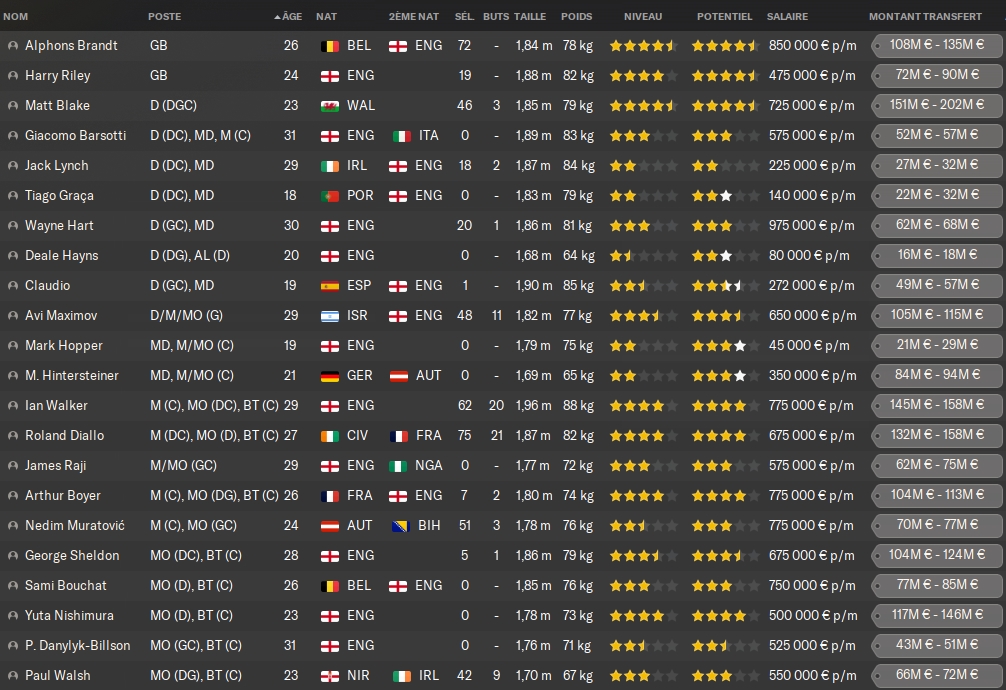
Task: Click the person icon beside George Sheldon
Action: pyautogui.click(x=12, y=556)
